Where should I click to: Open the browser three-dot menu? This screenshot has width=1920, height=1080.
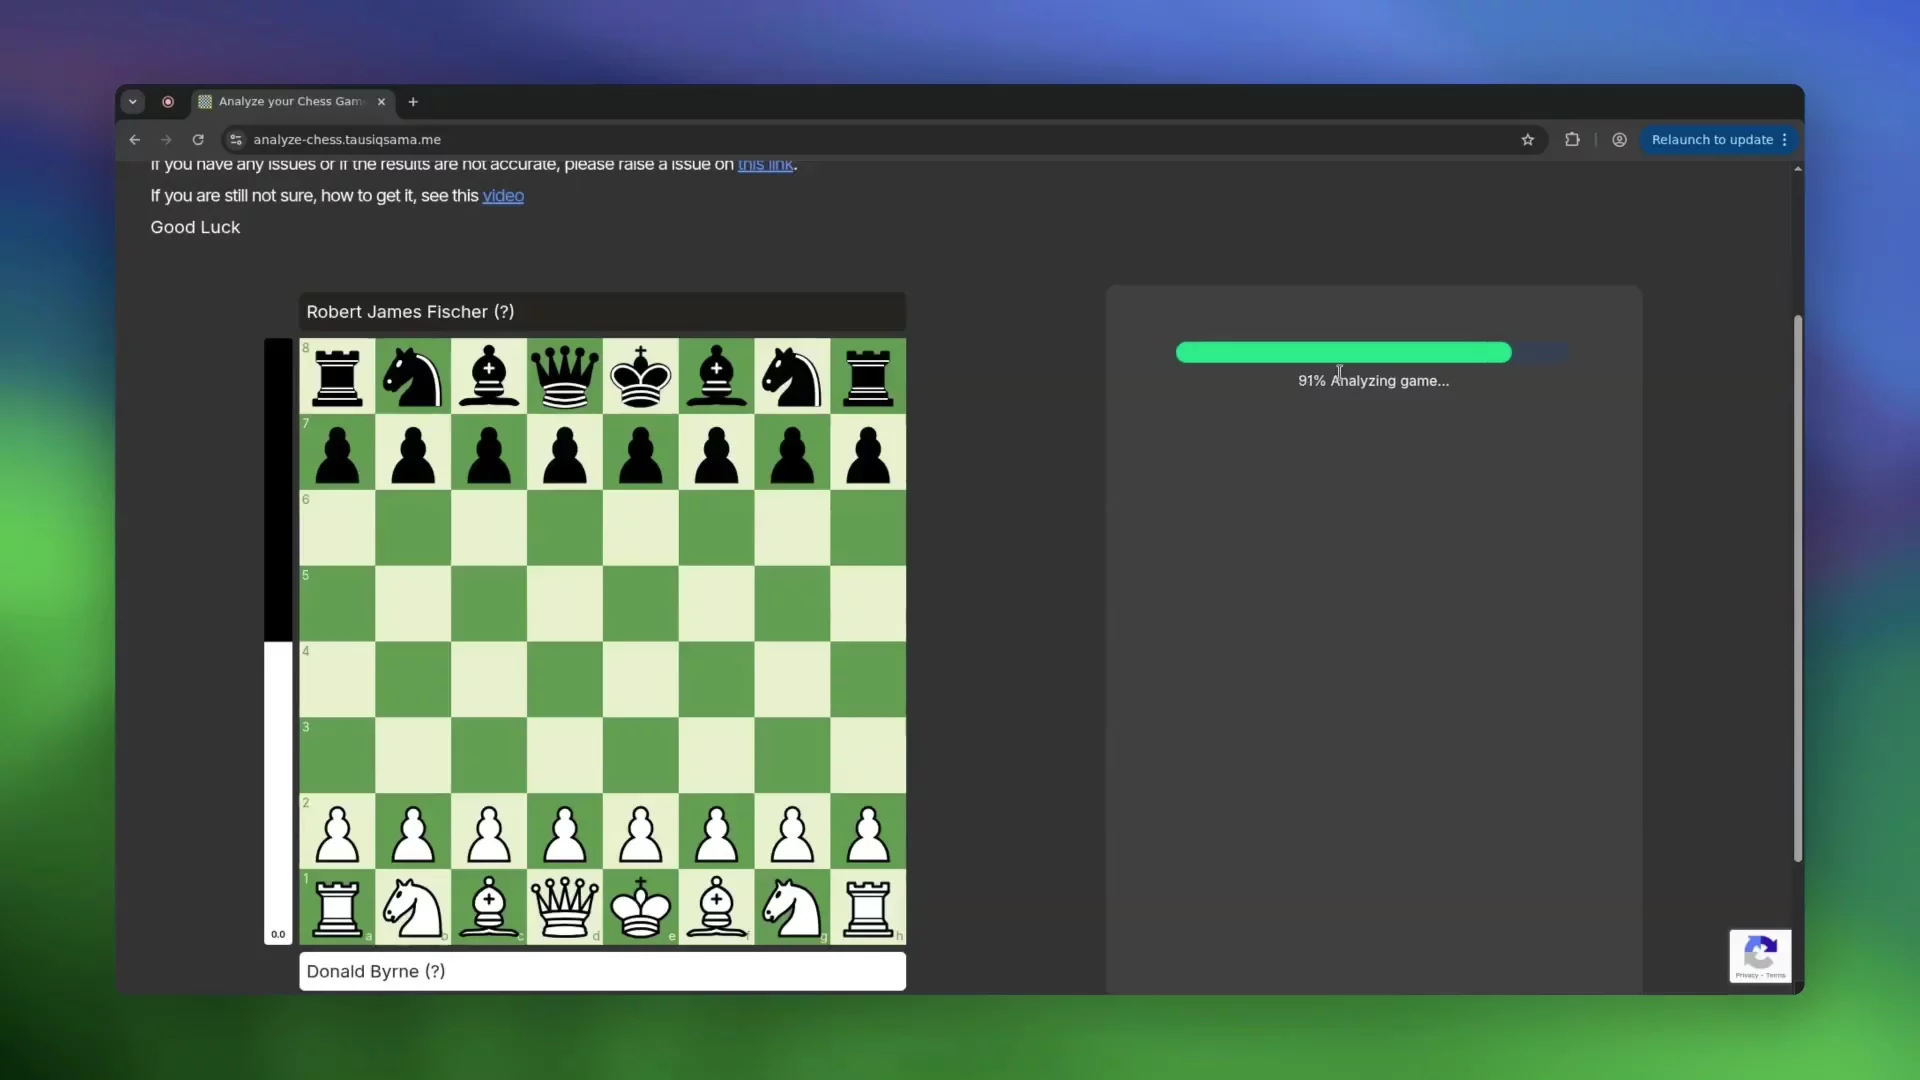[1786, 140]
